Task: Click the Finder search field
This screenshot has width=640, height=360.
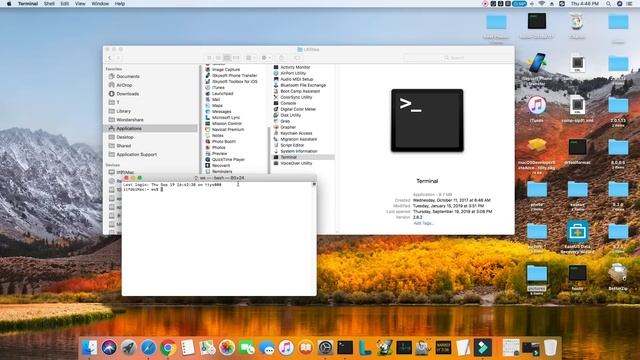Action: pyautogui.click(x=457, y=58)
